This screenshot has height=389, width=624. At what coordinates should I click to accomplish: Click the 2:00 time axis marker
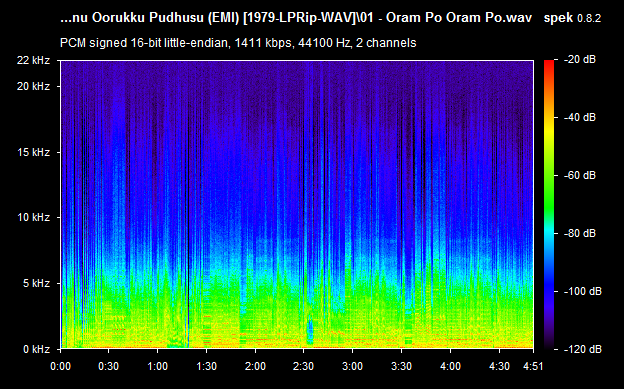tap(255, 366)
